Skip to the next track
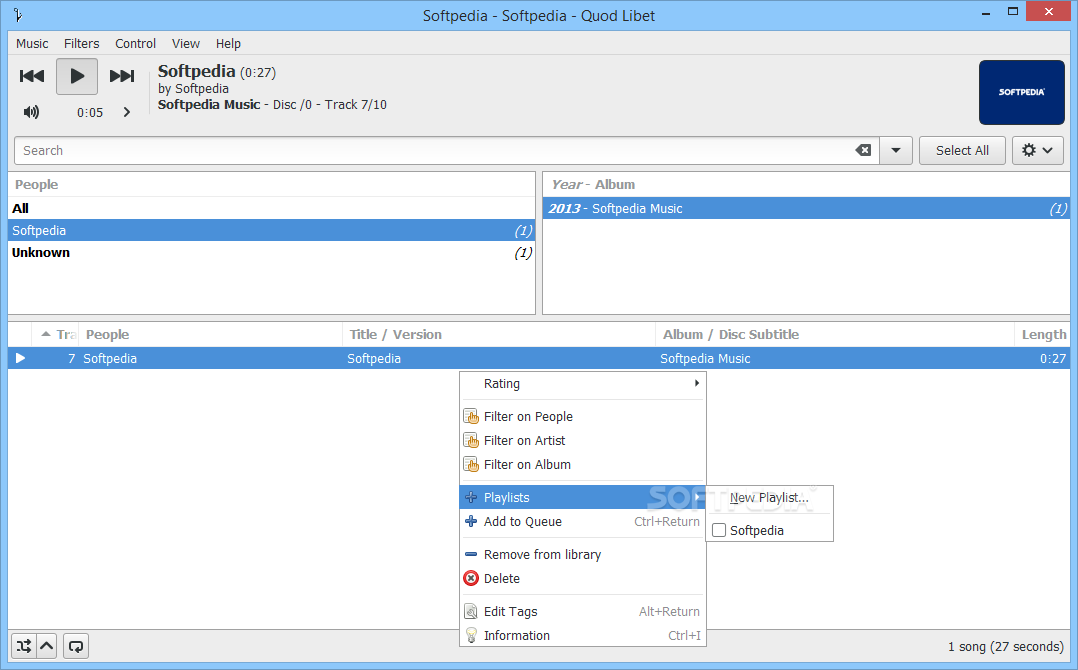The image size is (1078, 670). click(x=122, y=76)
